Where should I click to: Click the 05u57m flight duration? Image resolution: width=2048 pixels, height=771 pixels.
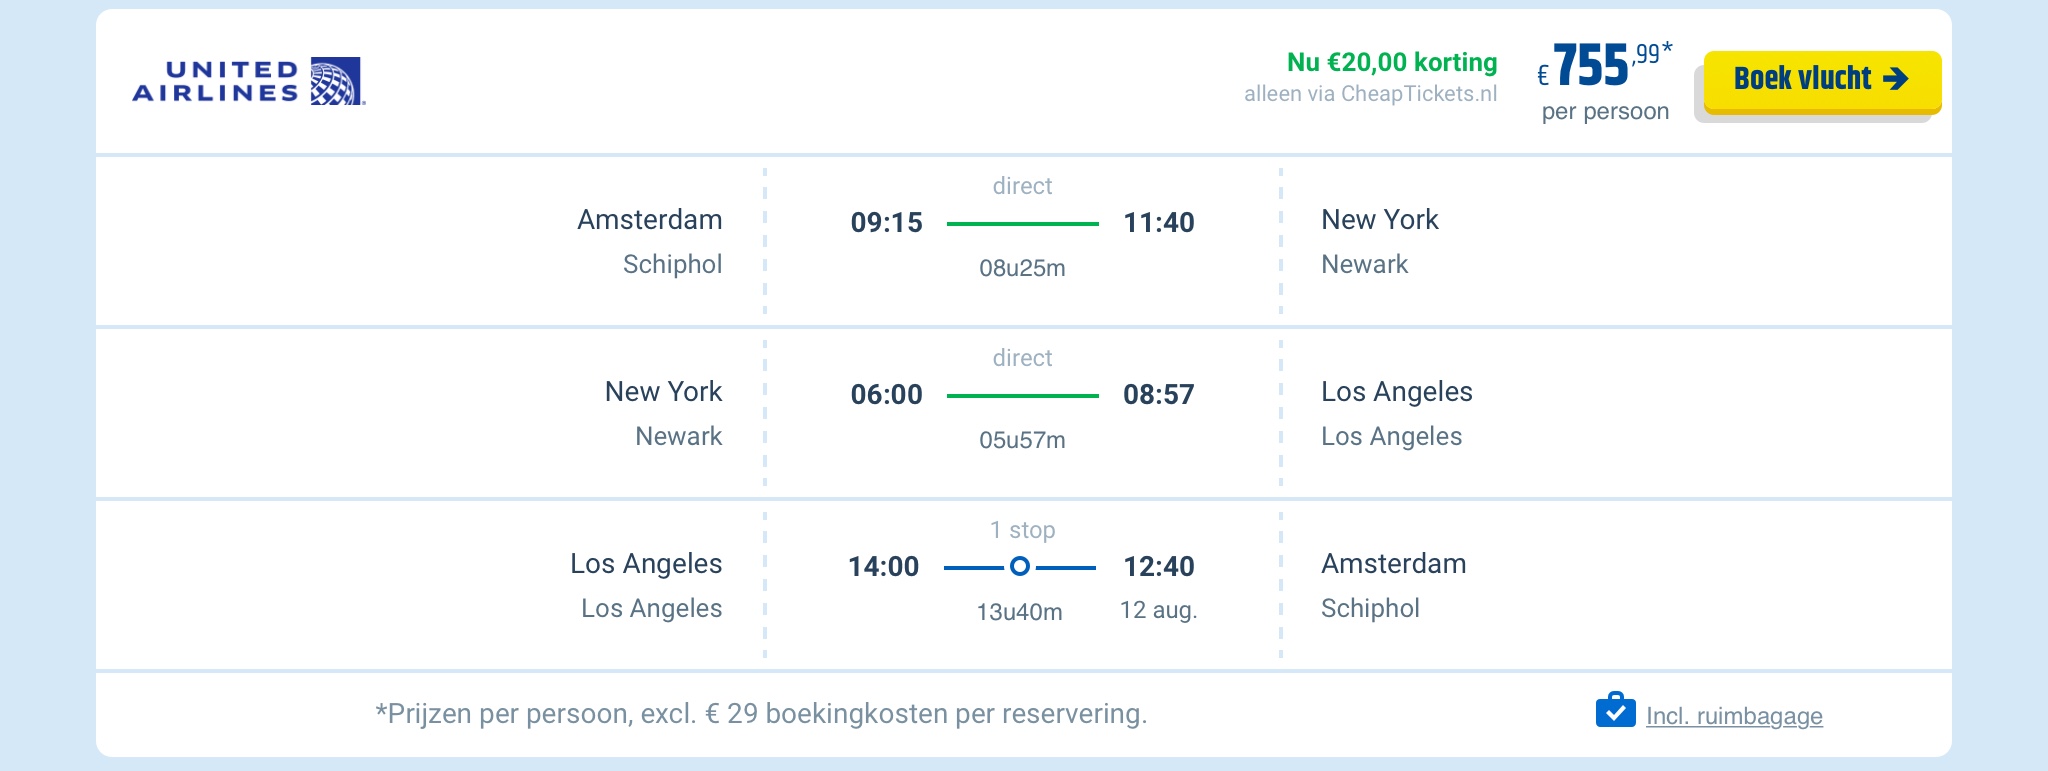(x=1022, y=440)
